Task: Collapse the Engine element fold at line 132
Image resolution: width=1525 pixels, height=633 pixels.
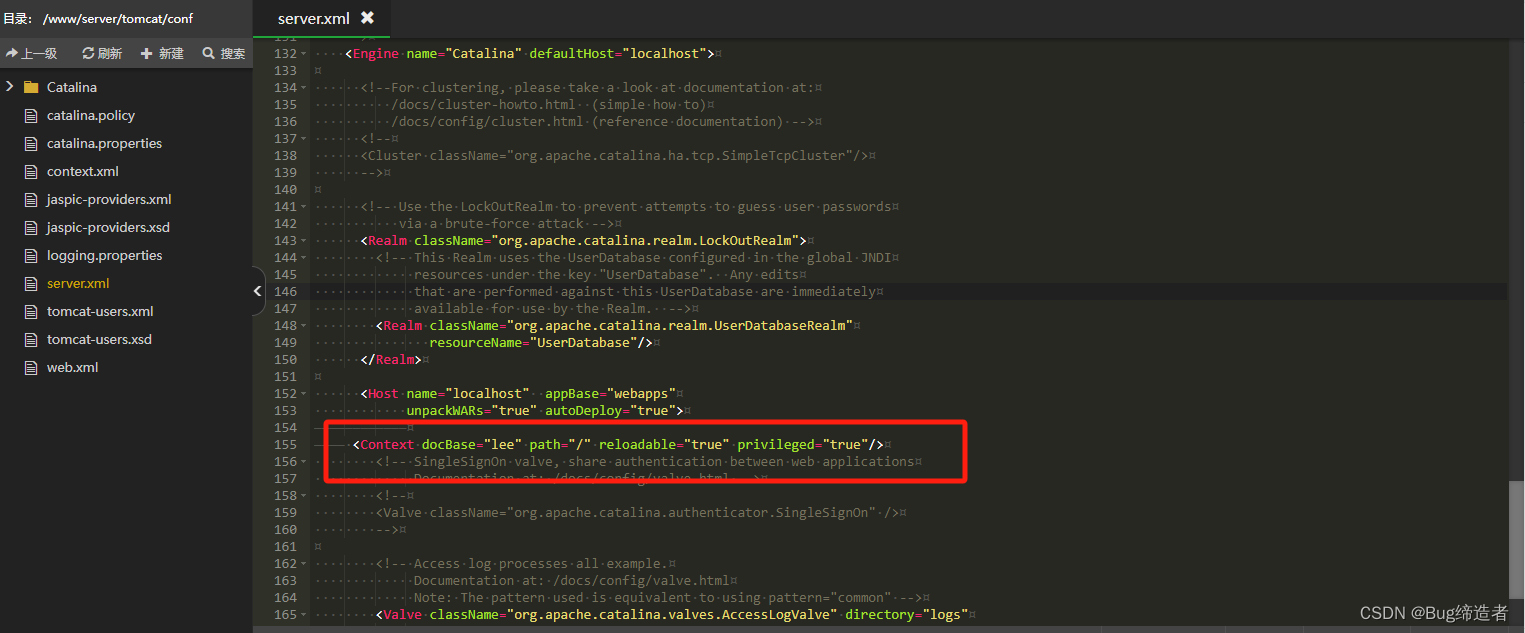Action: (x=303, y=53)
